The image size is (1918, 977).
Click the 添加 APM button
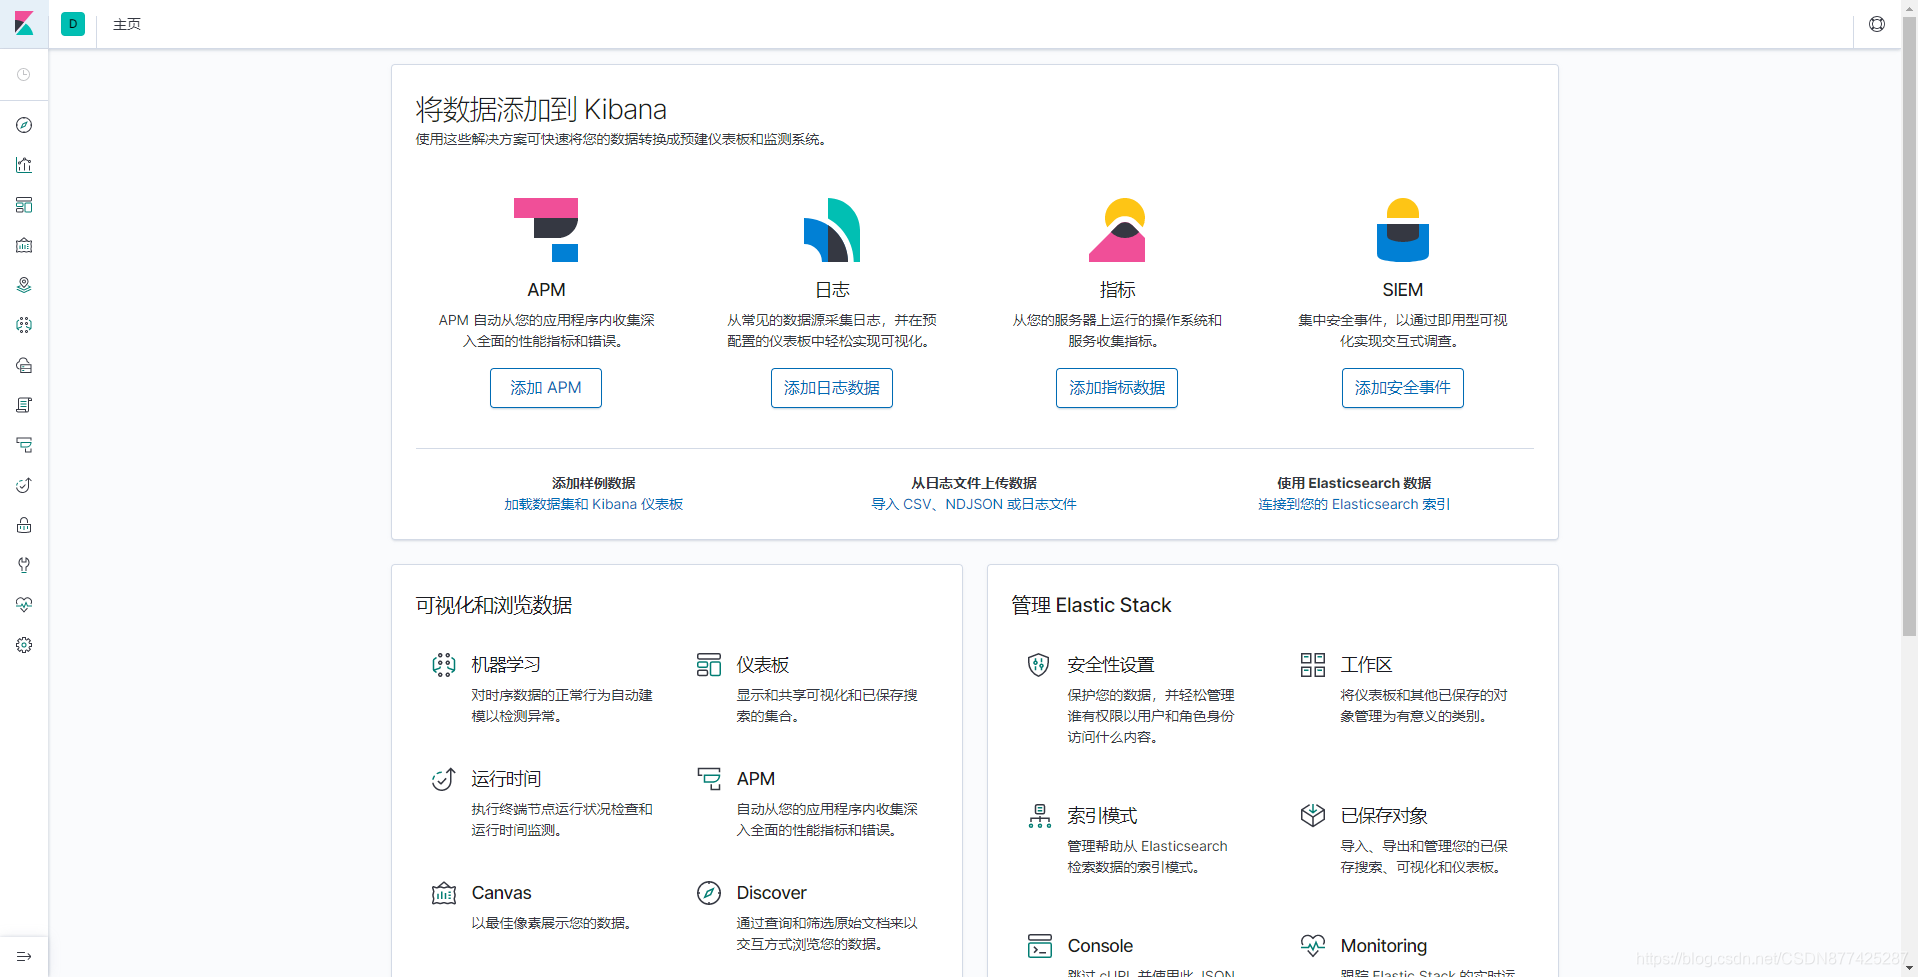coord(545,388)
